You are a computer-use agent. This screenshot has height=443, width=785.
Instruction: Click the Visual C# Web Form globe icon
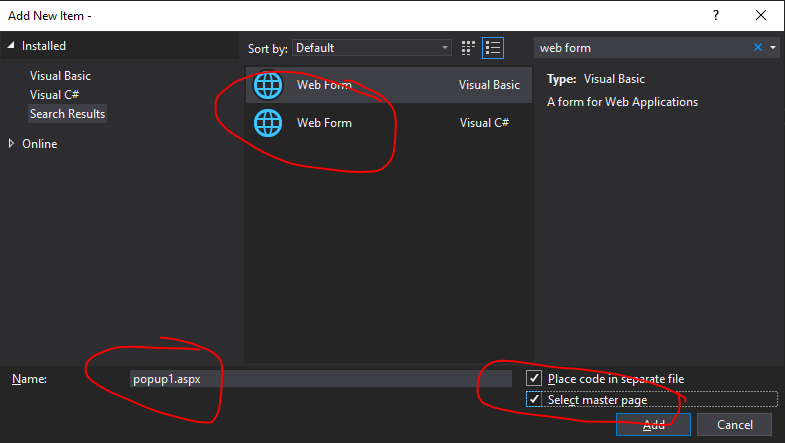click(x=268, y=123)
